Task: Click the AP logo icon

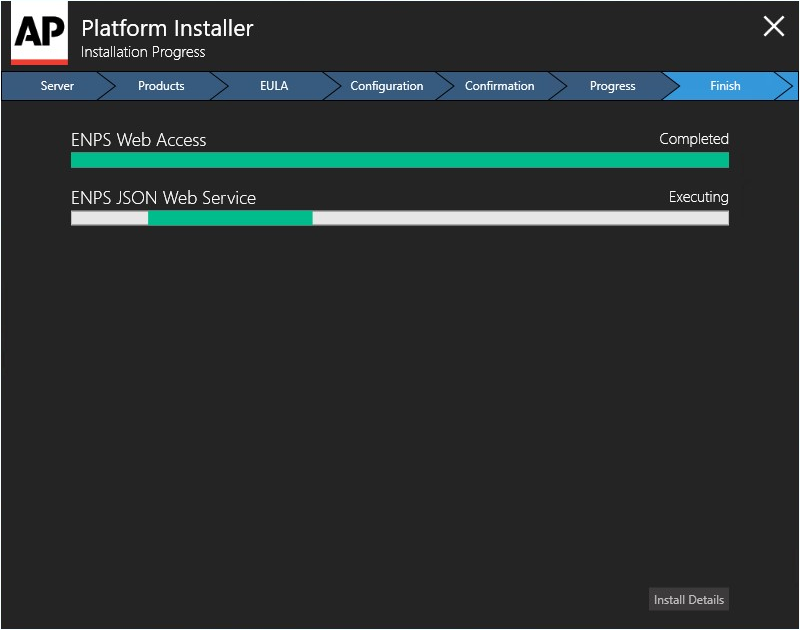Action: pyautogui.click(x=39, y=34)
